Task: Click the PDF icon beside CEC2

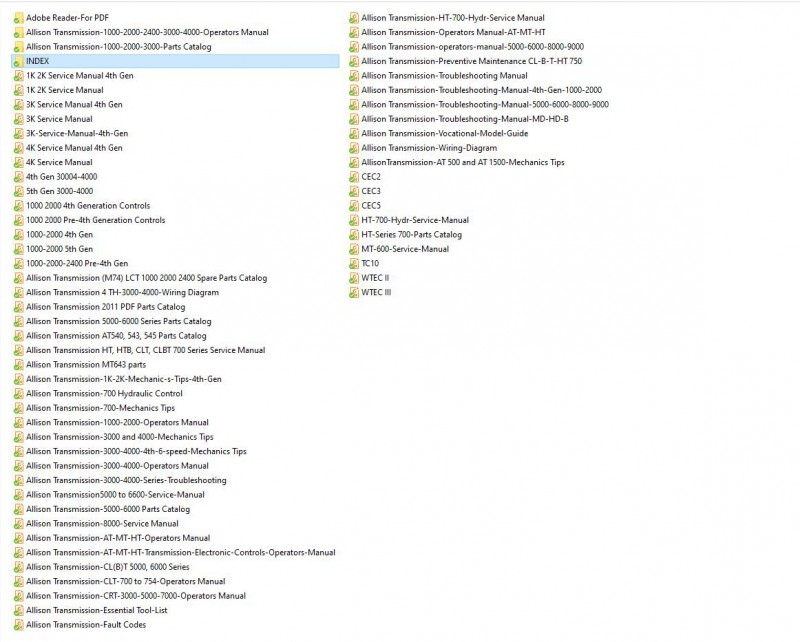Action: [x=354, y=177]
